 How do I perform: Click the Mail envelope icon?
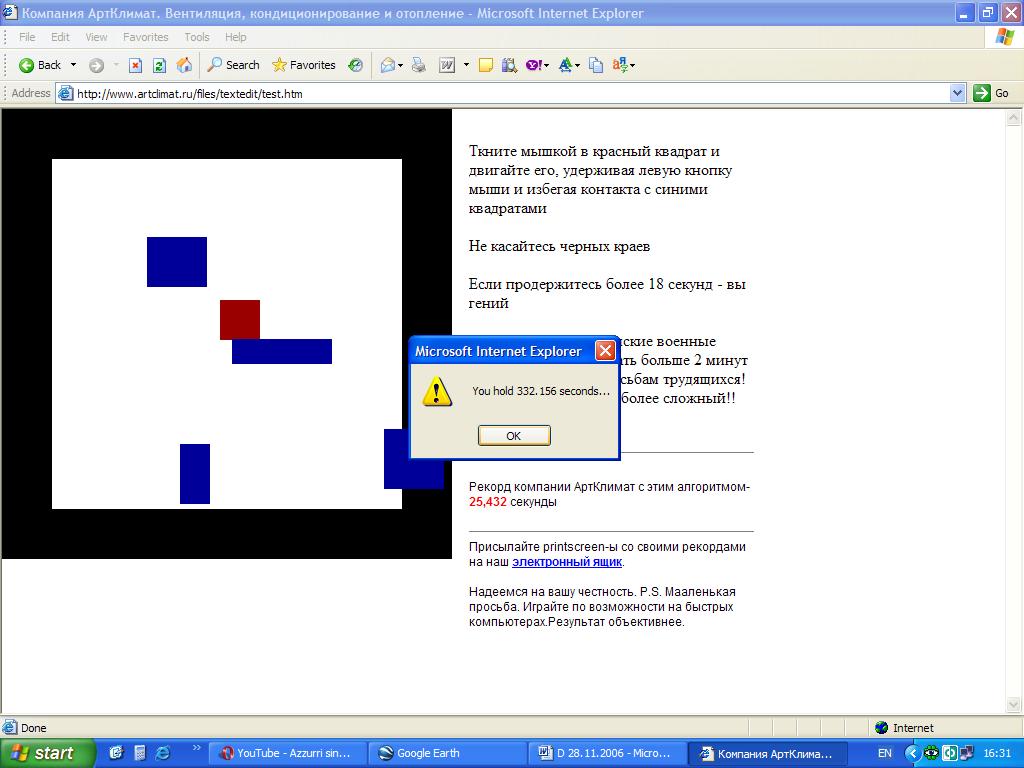[x=388, y=65]
